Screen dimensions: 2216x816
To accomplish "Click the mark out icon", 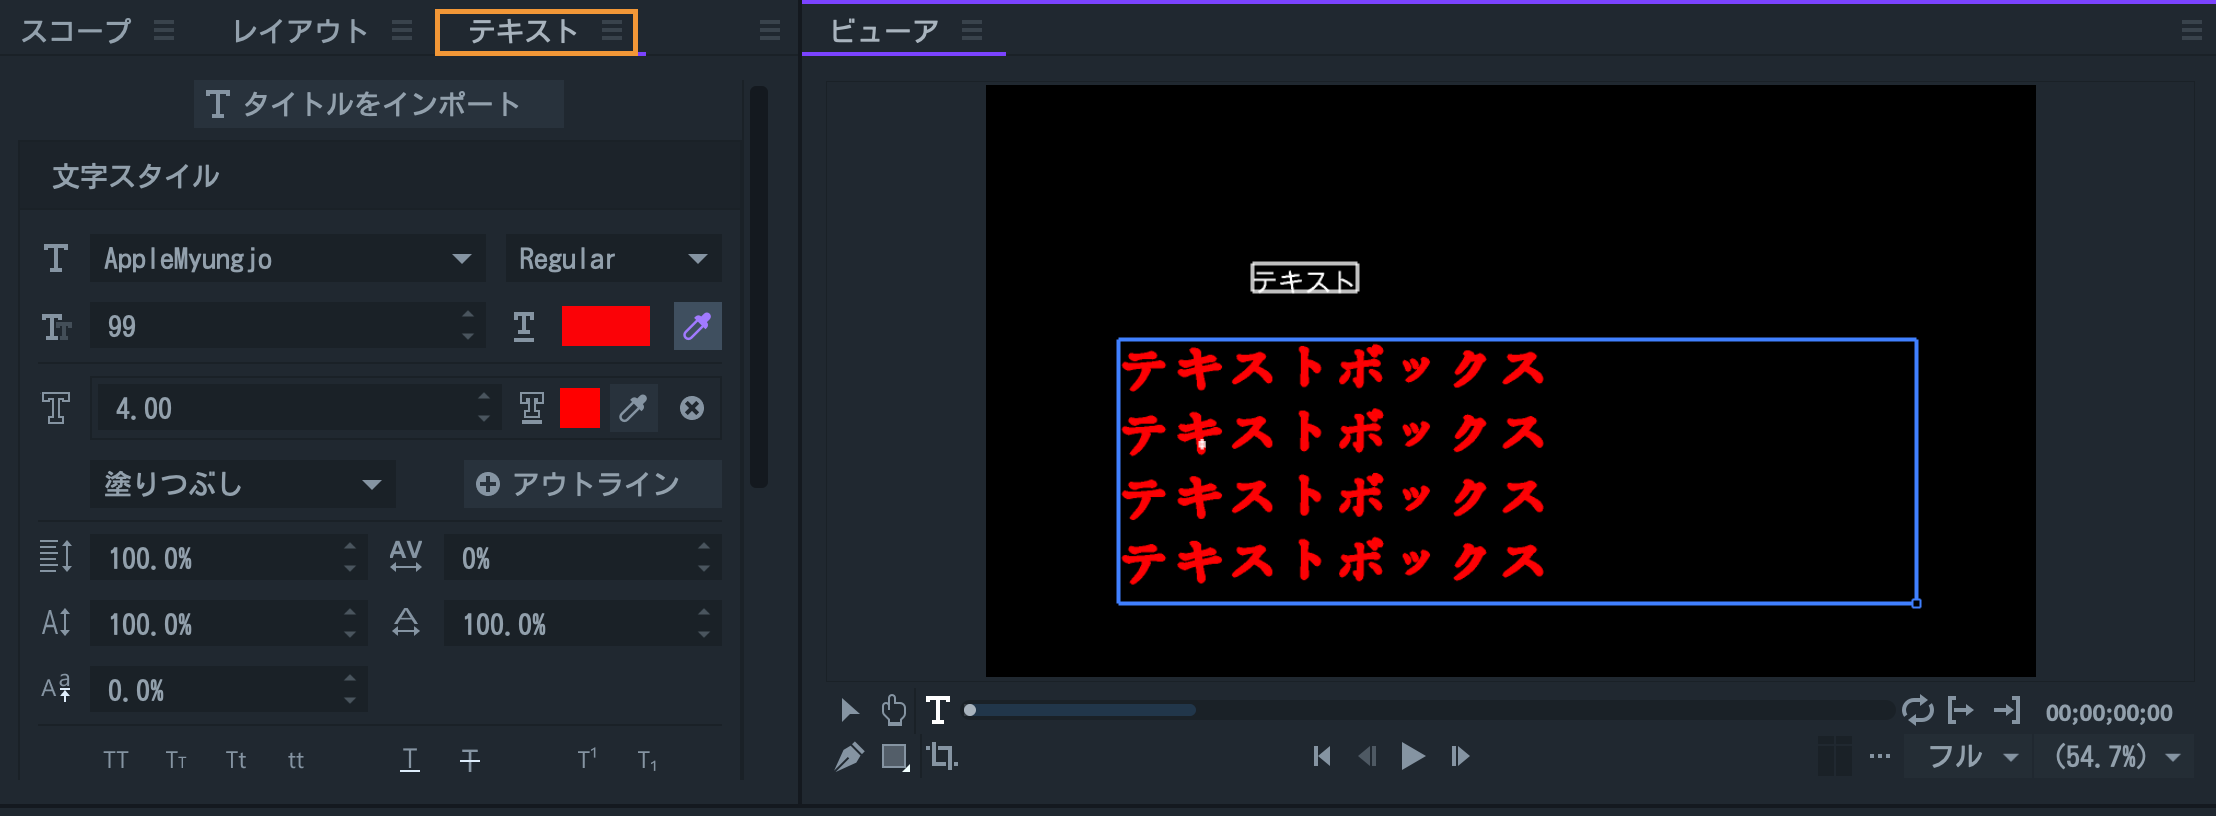I will click(x=2007, y=710).
